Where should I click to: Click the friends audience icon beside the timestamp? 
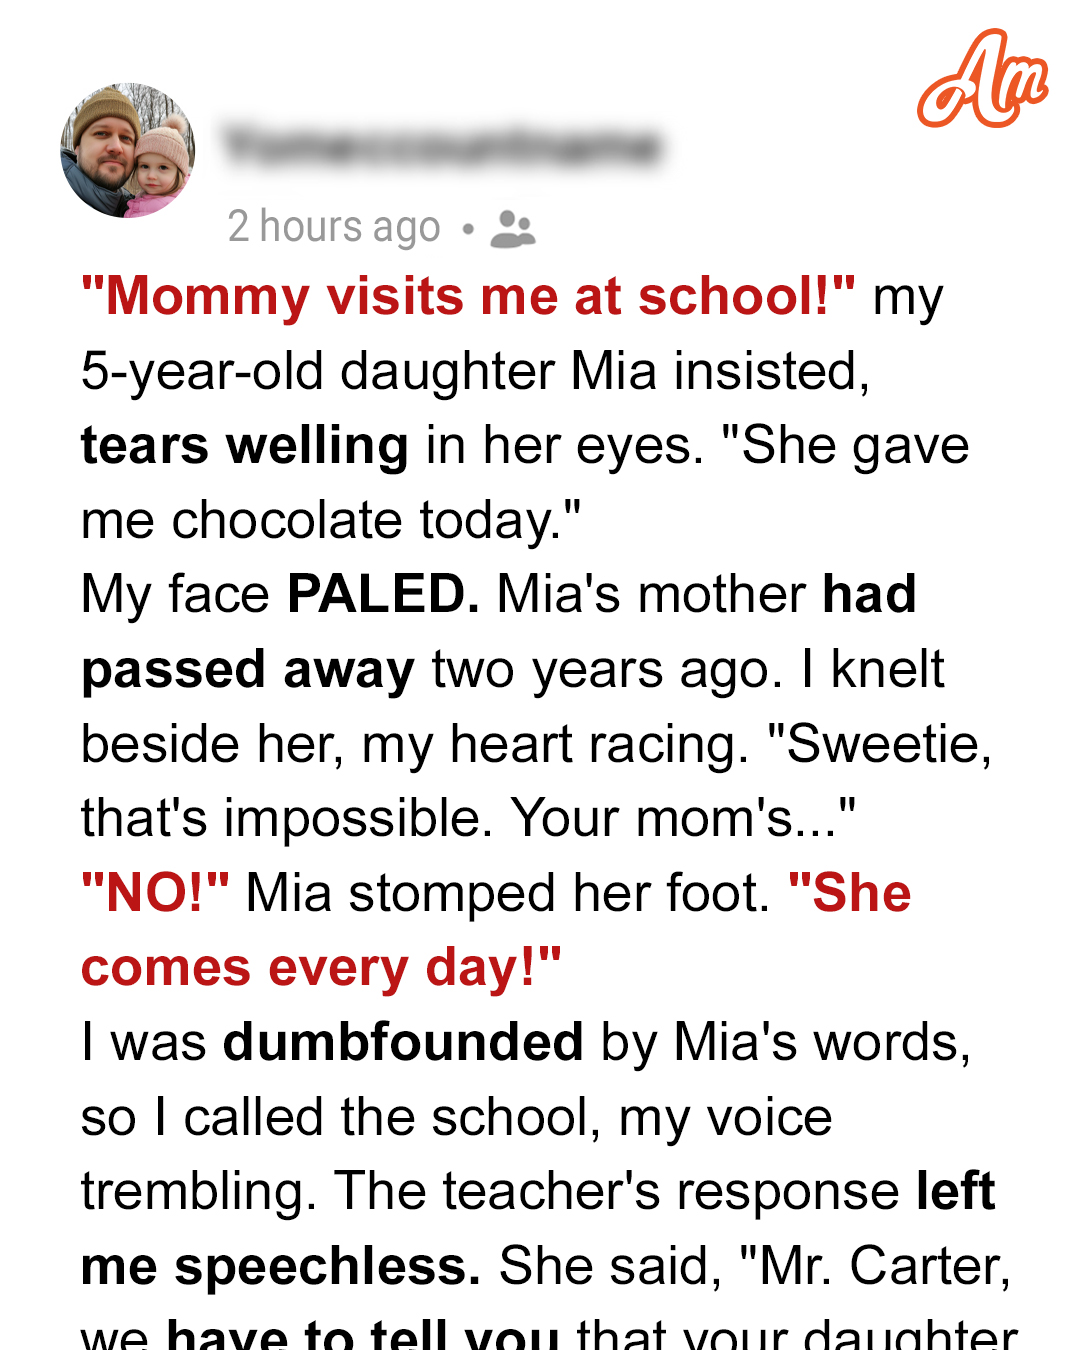click(x=513, y=229)
